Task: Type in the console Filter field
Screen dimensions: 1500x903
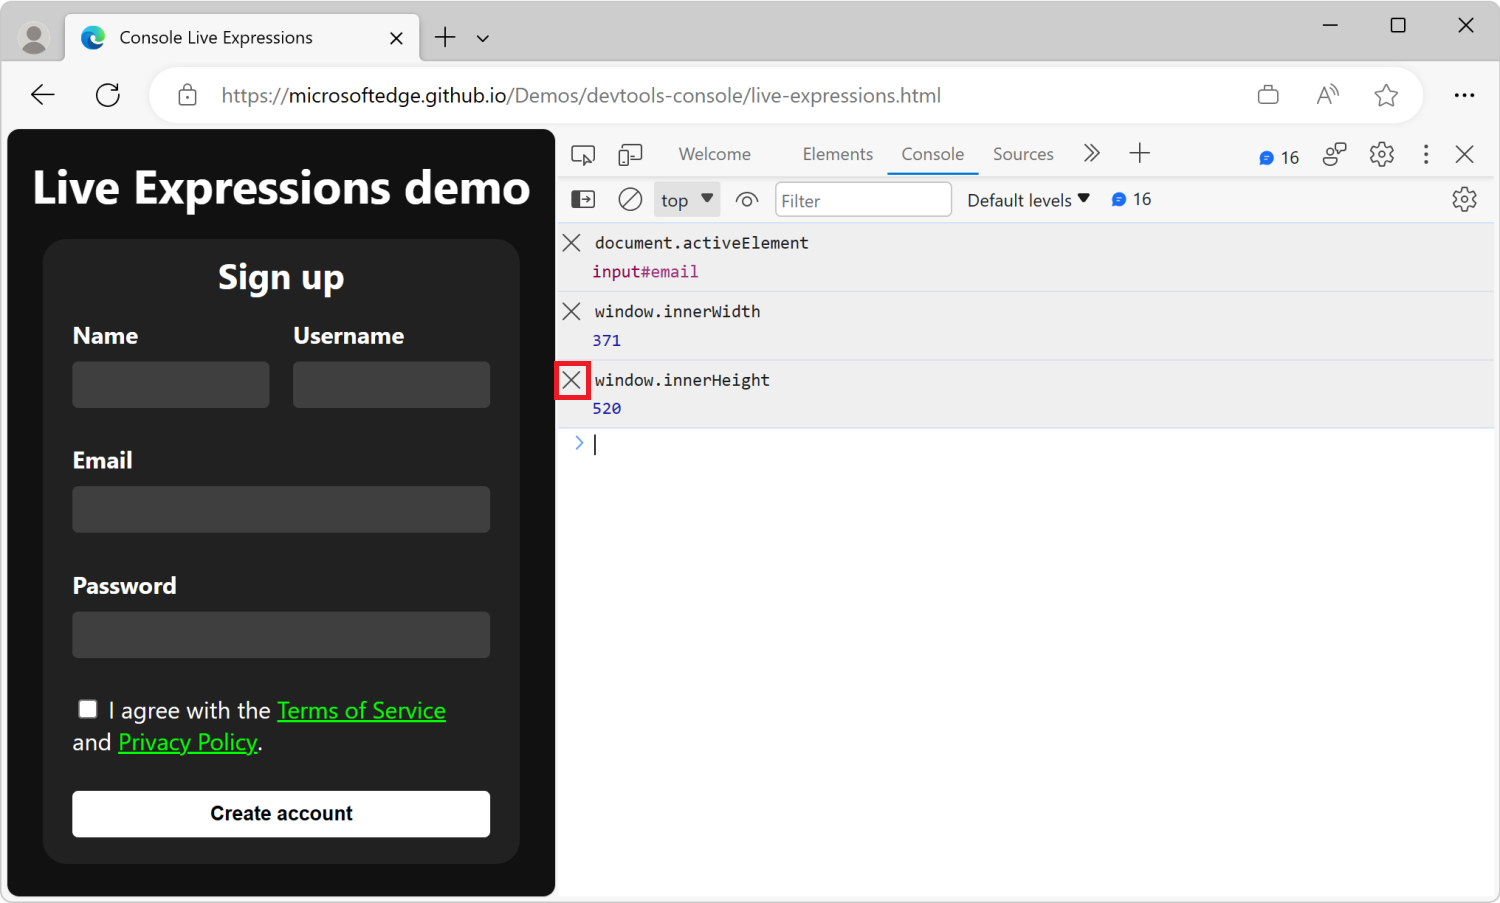Action: (863, 199)
